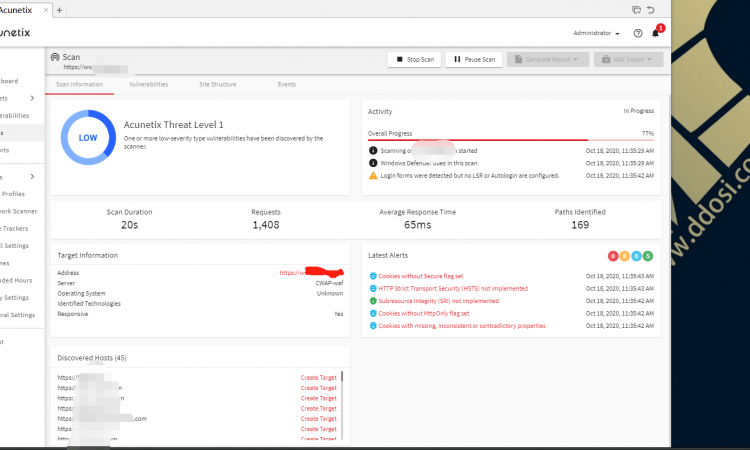Screen dimensions: 750x450
Task: Click icon beside contradictory cookie properties alert
Action: point(373,326)
